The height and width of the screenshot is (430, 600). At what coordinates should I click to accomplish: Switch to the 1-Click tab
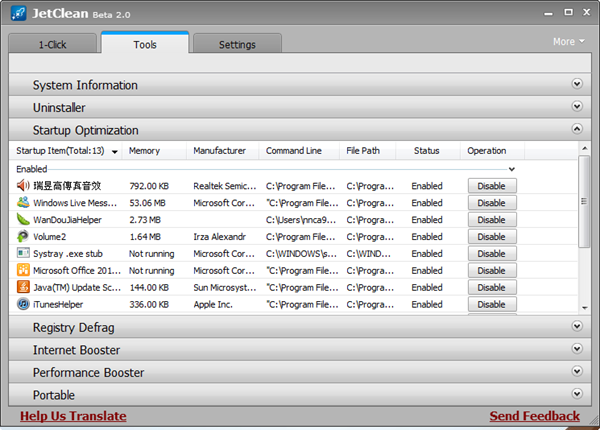(52, 44)
